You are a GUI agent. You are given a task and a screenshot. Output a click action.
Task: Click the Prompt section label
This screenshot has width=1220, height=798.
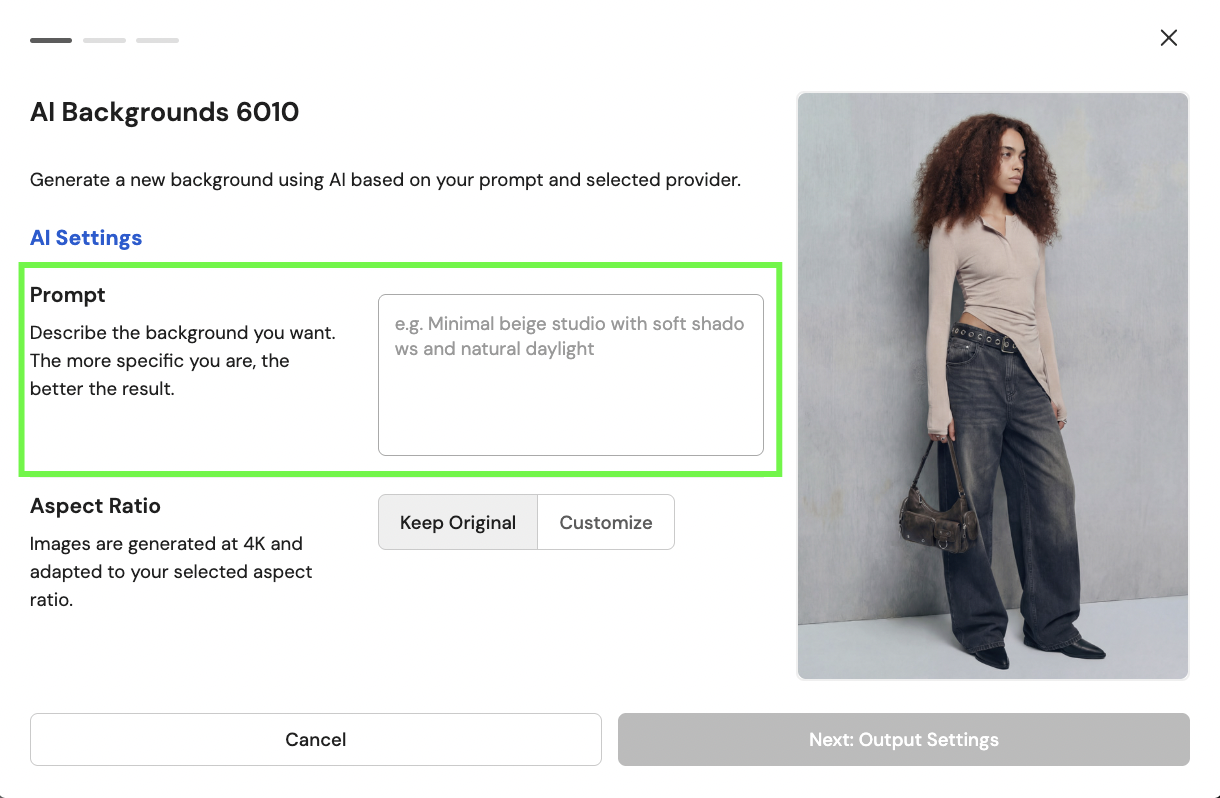tap(68, 295)
